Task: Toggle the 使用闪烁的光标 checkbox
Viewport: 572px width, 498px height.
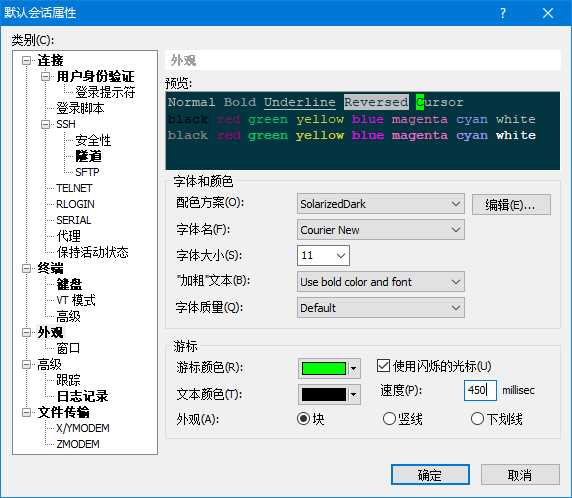Action: tap(383, 366)
